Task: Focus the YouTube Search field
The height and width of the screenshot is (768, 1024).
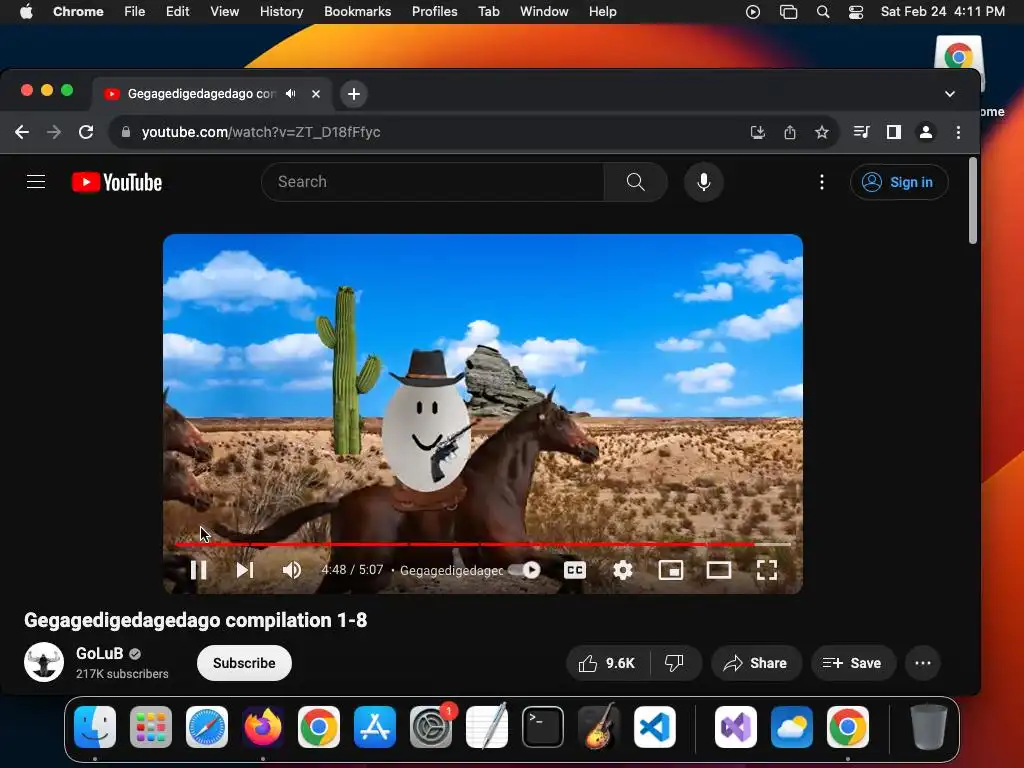Action: (x=433, y=182)
